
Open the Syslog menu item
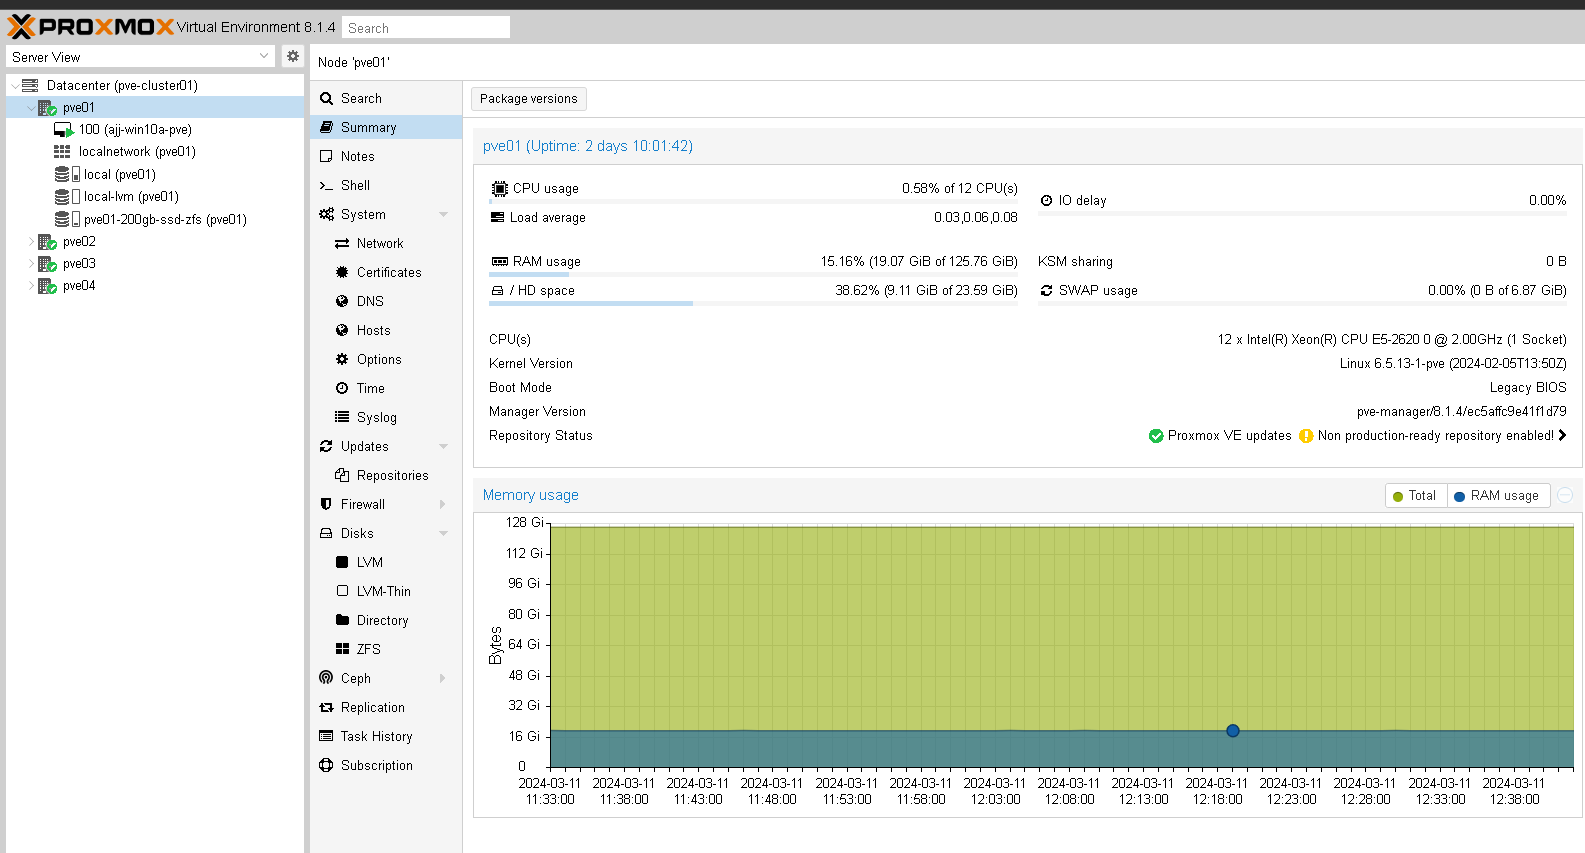pos(386,417)
